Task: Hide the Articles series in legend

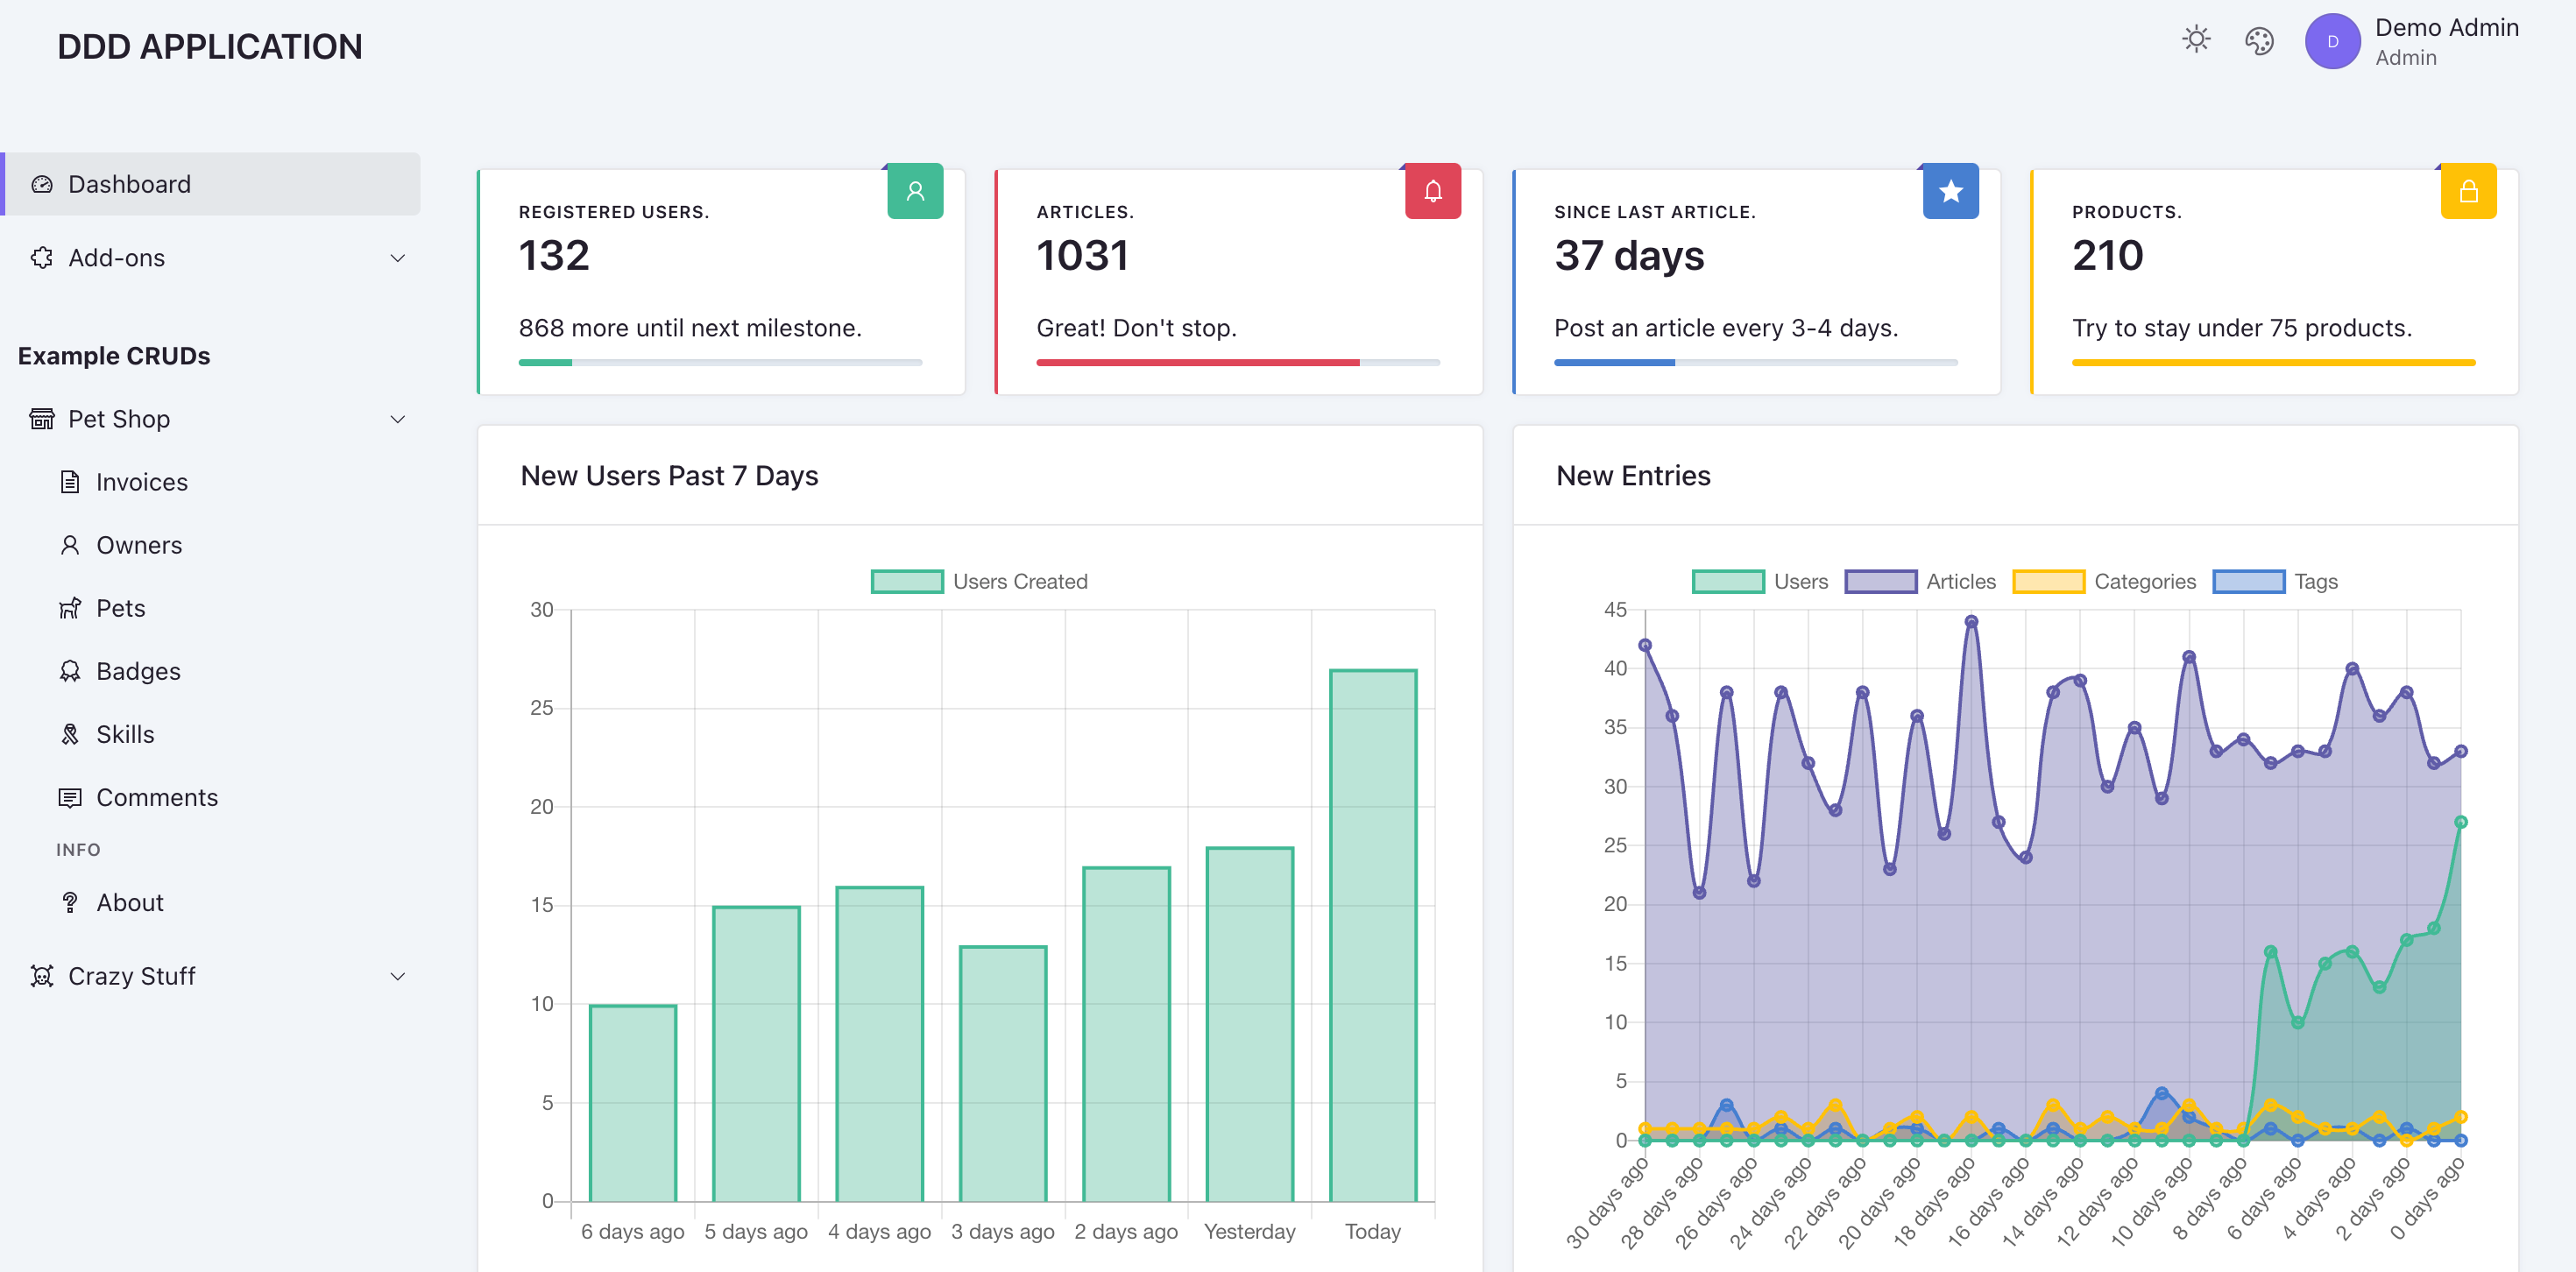Action: tap(1880, 581)
